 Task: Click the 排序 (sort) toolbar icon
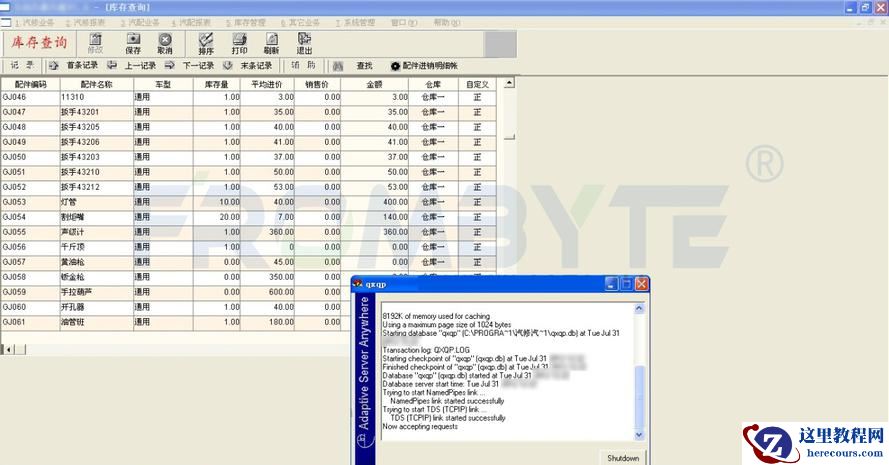click(206, 43)
